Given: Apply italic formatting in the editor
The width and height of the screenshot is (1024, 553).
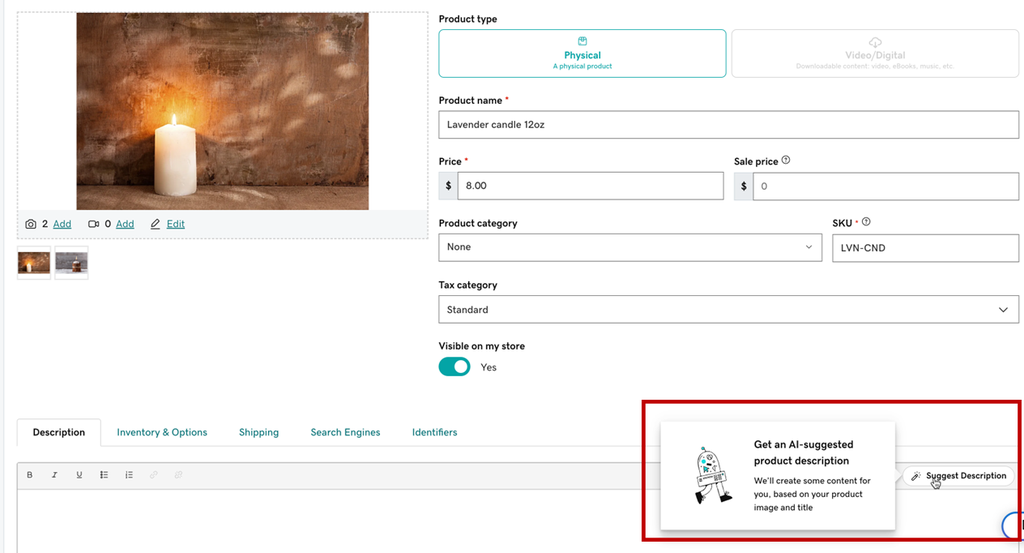Looking at the screenshot, I should pos(55,475).
